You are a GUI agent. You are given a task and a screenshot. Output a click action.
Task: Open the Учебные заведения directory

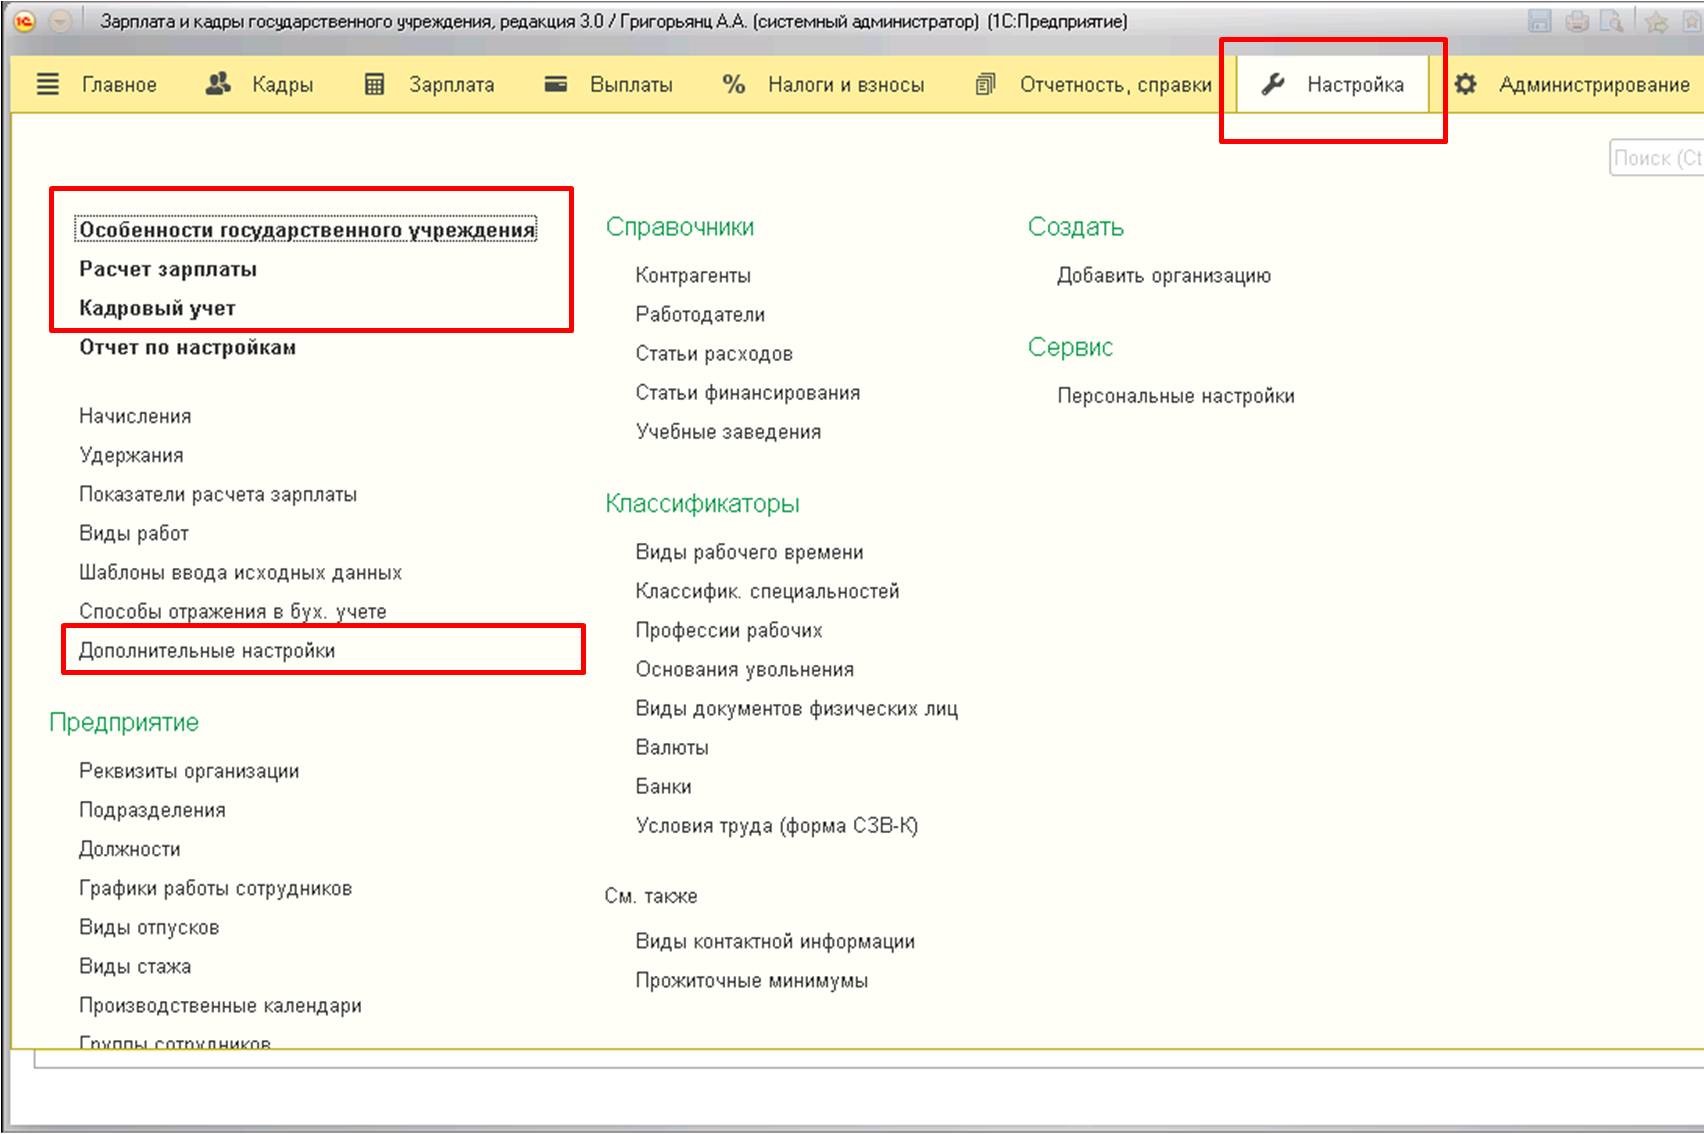728,431
